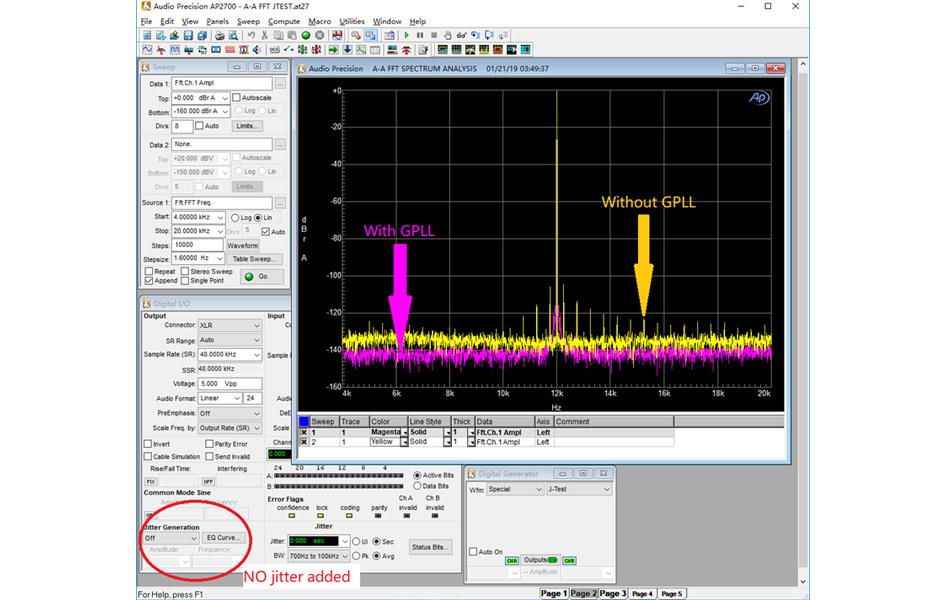947x600 pixels.
Task: Click the Table Sweep... button
Action: coord(255,259)
